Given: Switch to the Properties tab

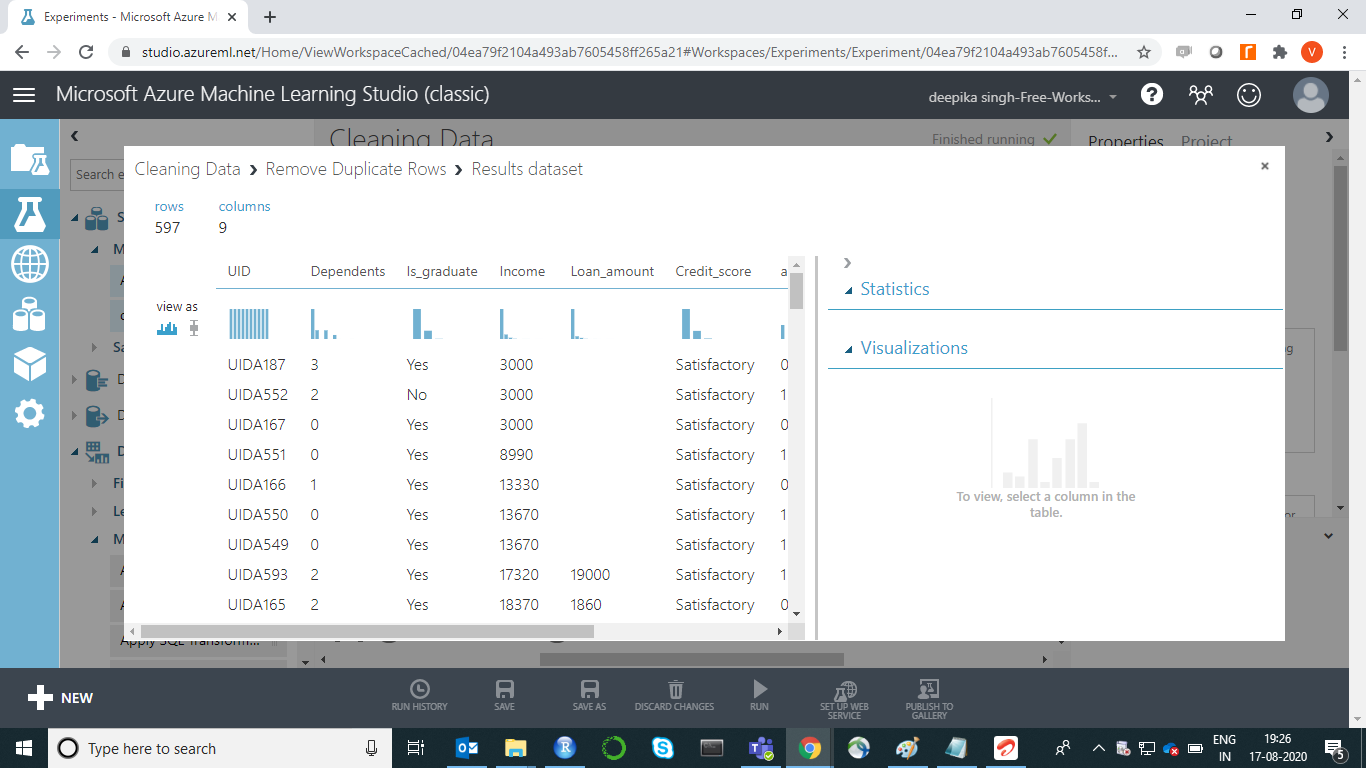Looking at the screenshot, I should pos(1126,141).
